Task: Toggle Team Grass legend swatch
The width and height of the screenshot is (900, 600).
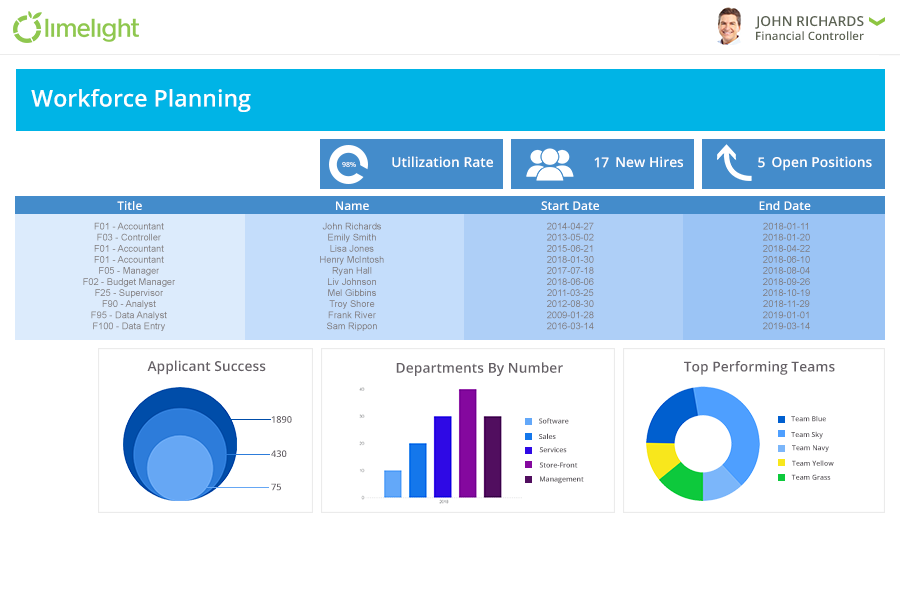Action: point(781,477)
